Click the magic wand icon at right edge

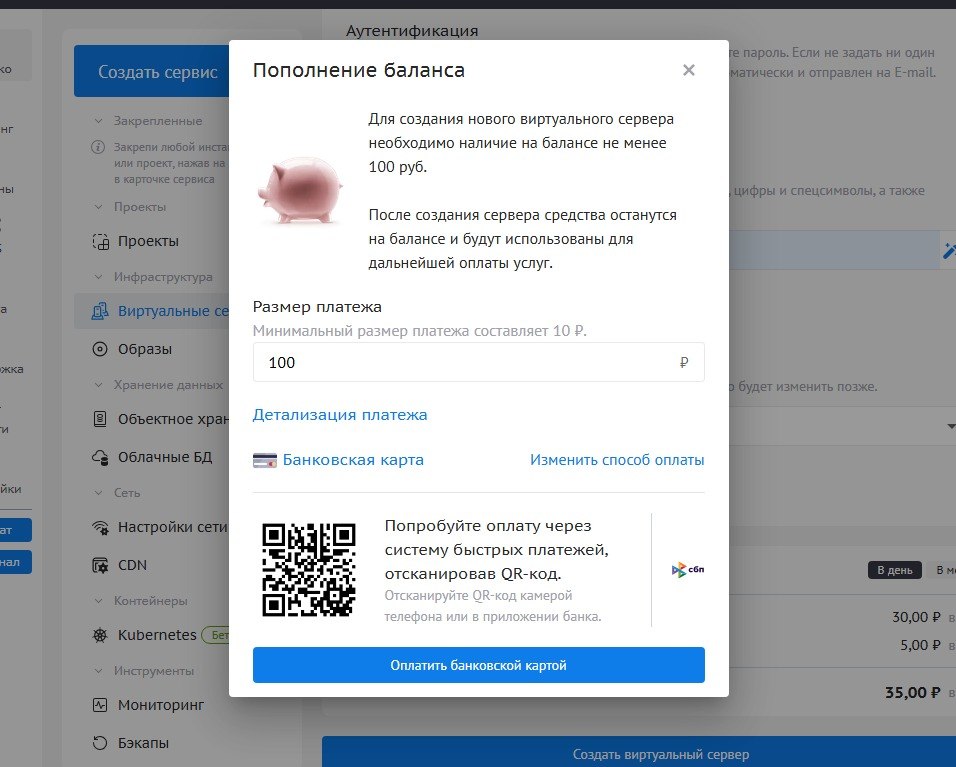pos(949,251)
